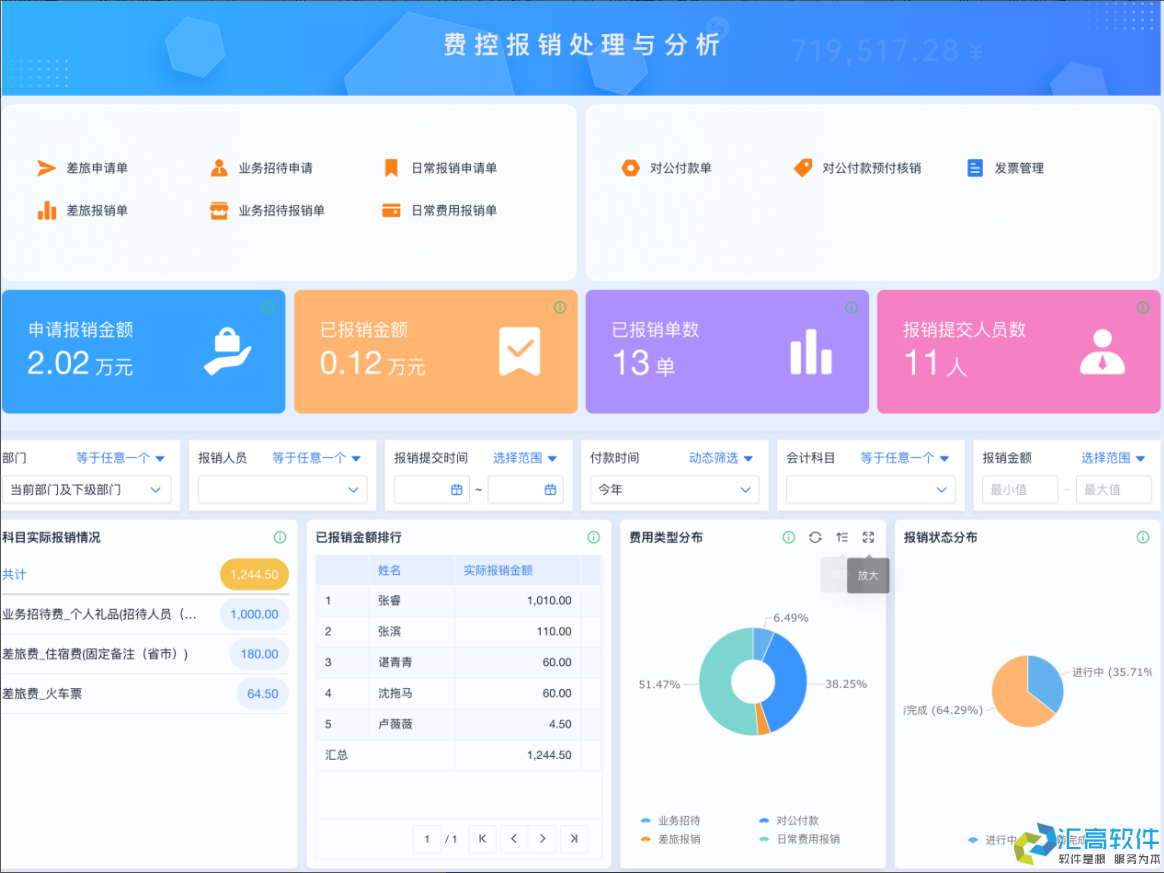Image resolution: width=1164 pixels, height=873 pixels.
Task: Open 差旅申请单 via its arrow icon
Action: pyautogui.click(x=46, y=167)
